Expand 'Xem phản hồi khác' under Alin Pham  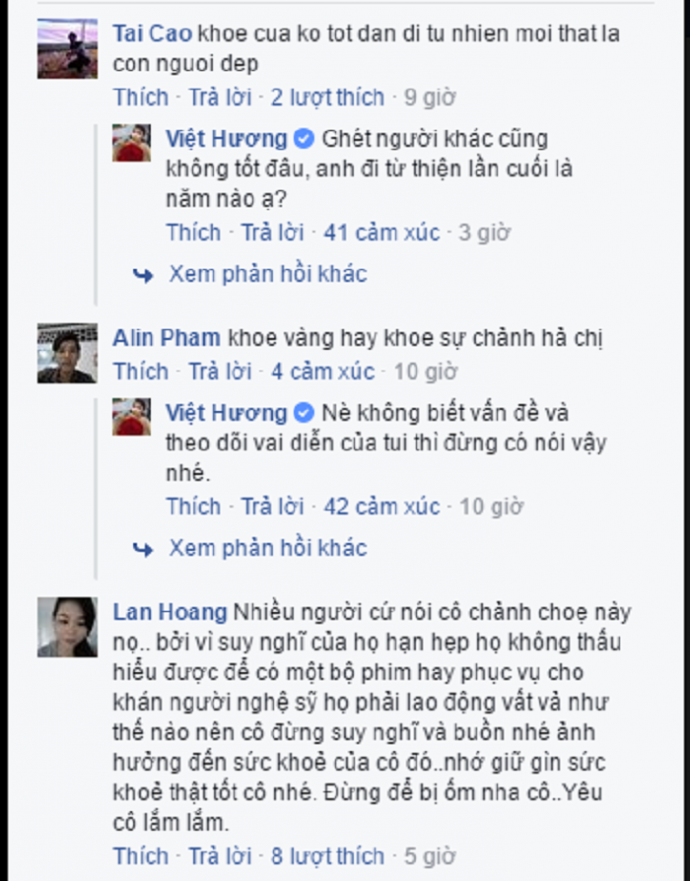(x=268, y=548)
